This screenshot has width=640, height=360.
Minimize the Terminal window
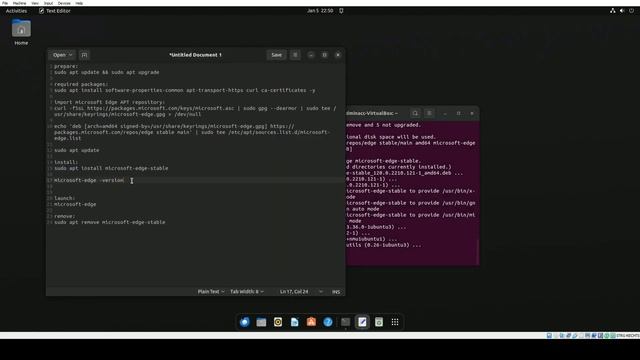click(445, 113)
